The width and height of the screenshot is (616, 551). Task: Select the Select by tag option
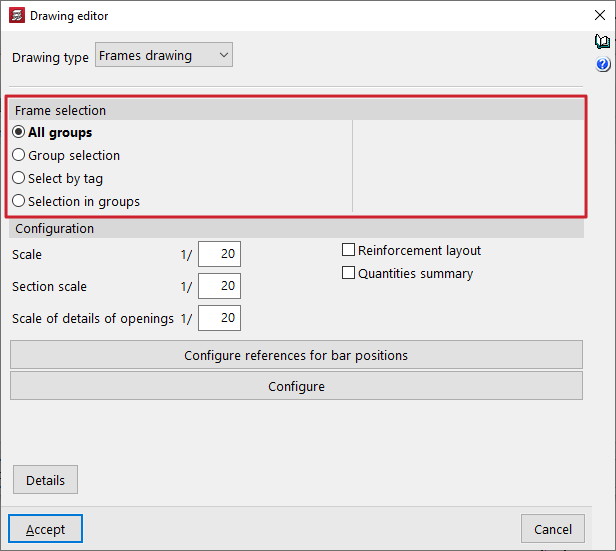pos(19,178)
